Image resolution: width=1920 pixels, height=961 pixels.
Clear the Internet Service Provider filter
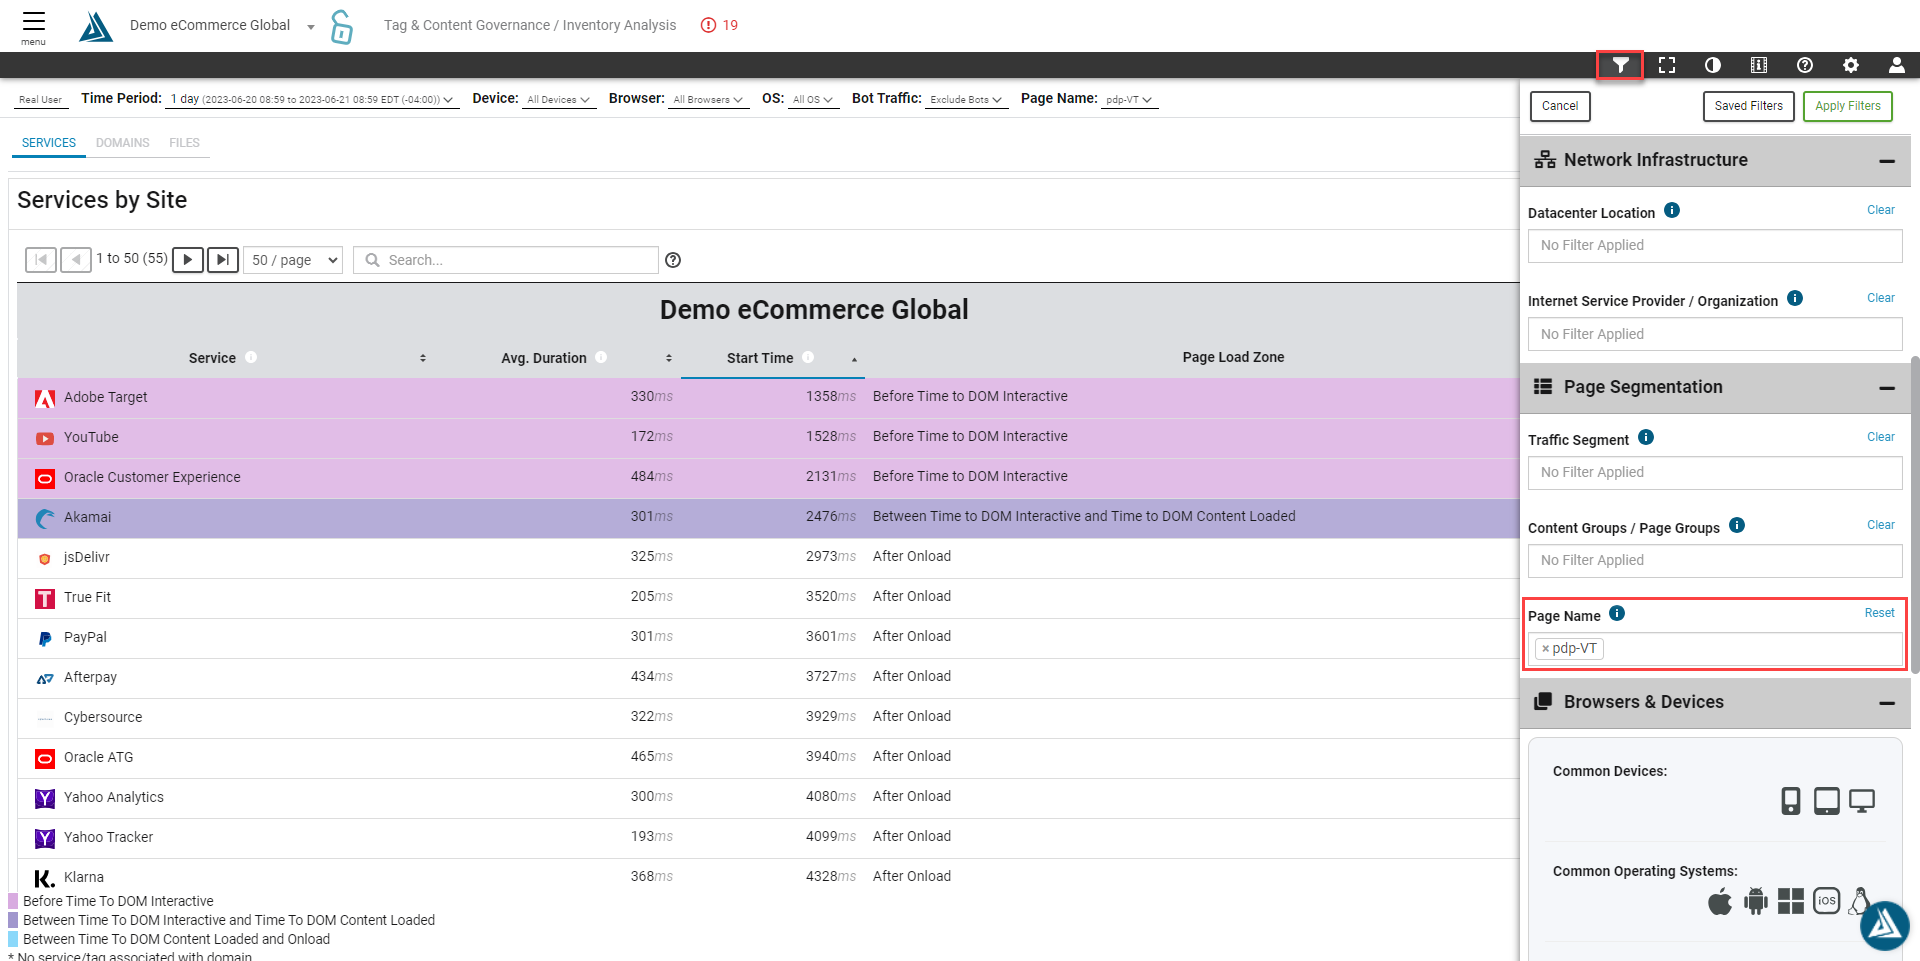coord(1880,298)
